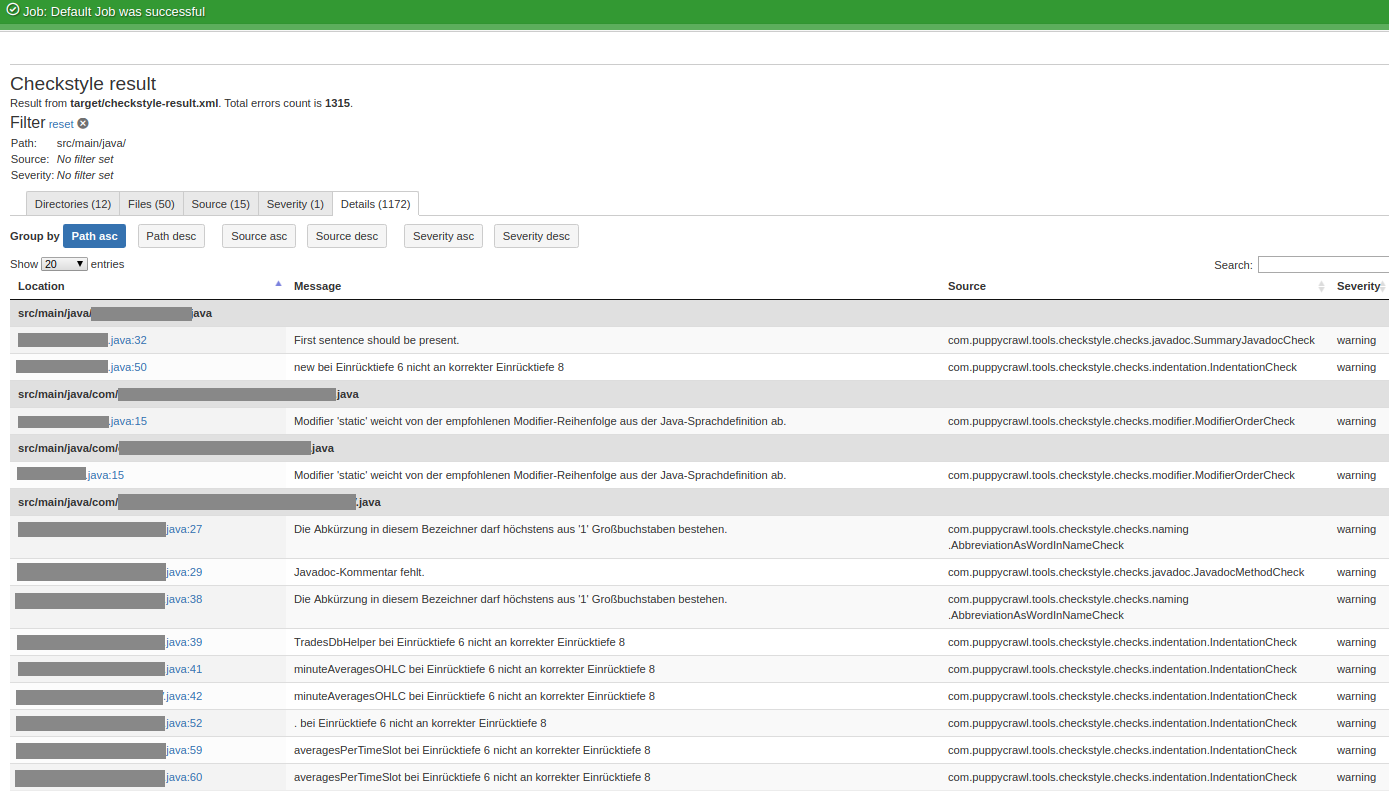1389x791 pixels.
Task: Group results by Path asc
Action: click(94, 237)
